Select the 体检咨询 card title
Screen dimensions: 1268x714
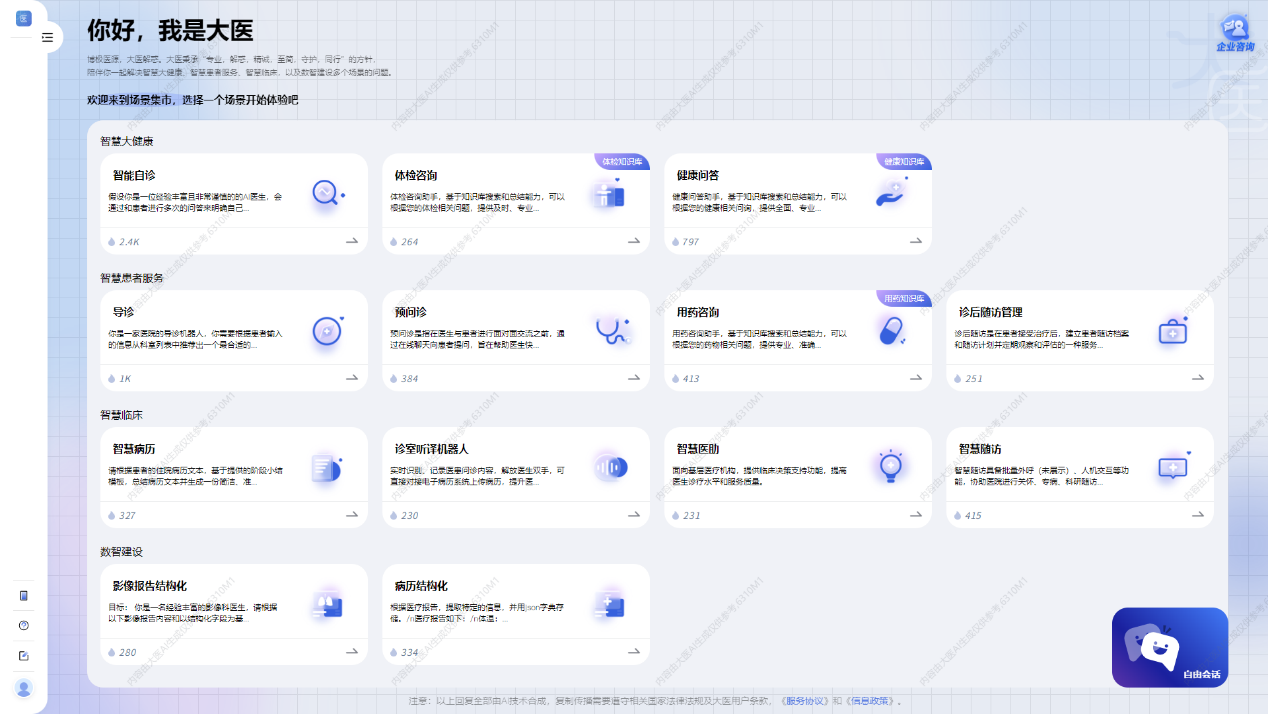click(416, 175)
